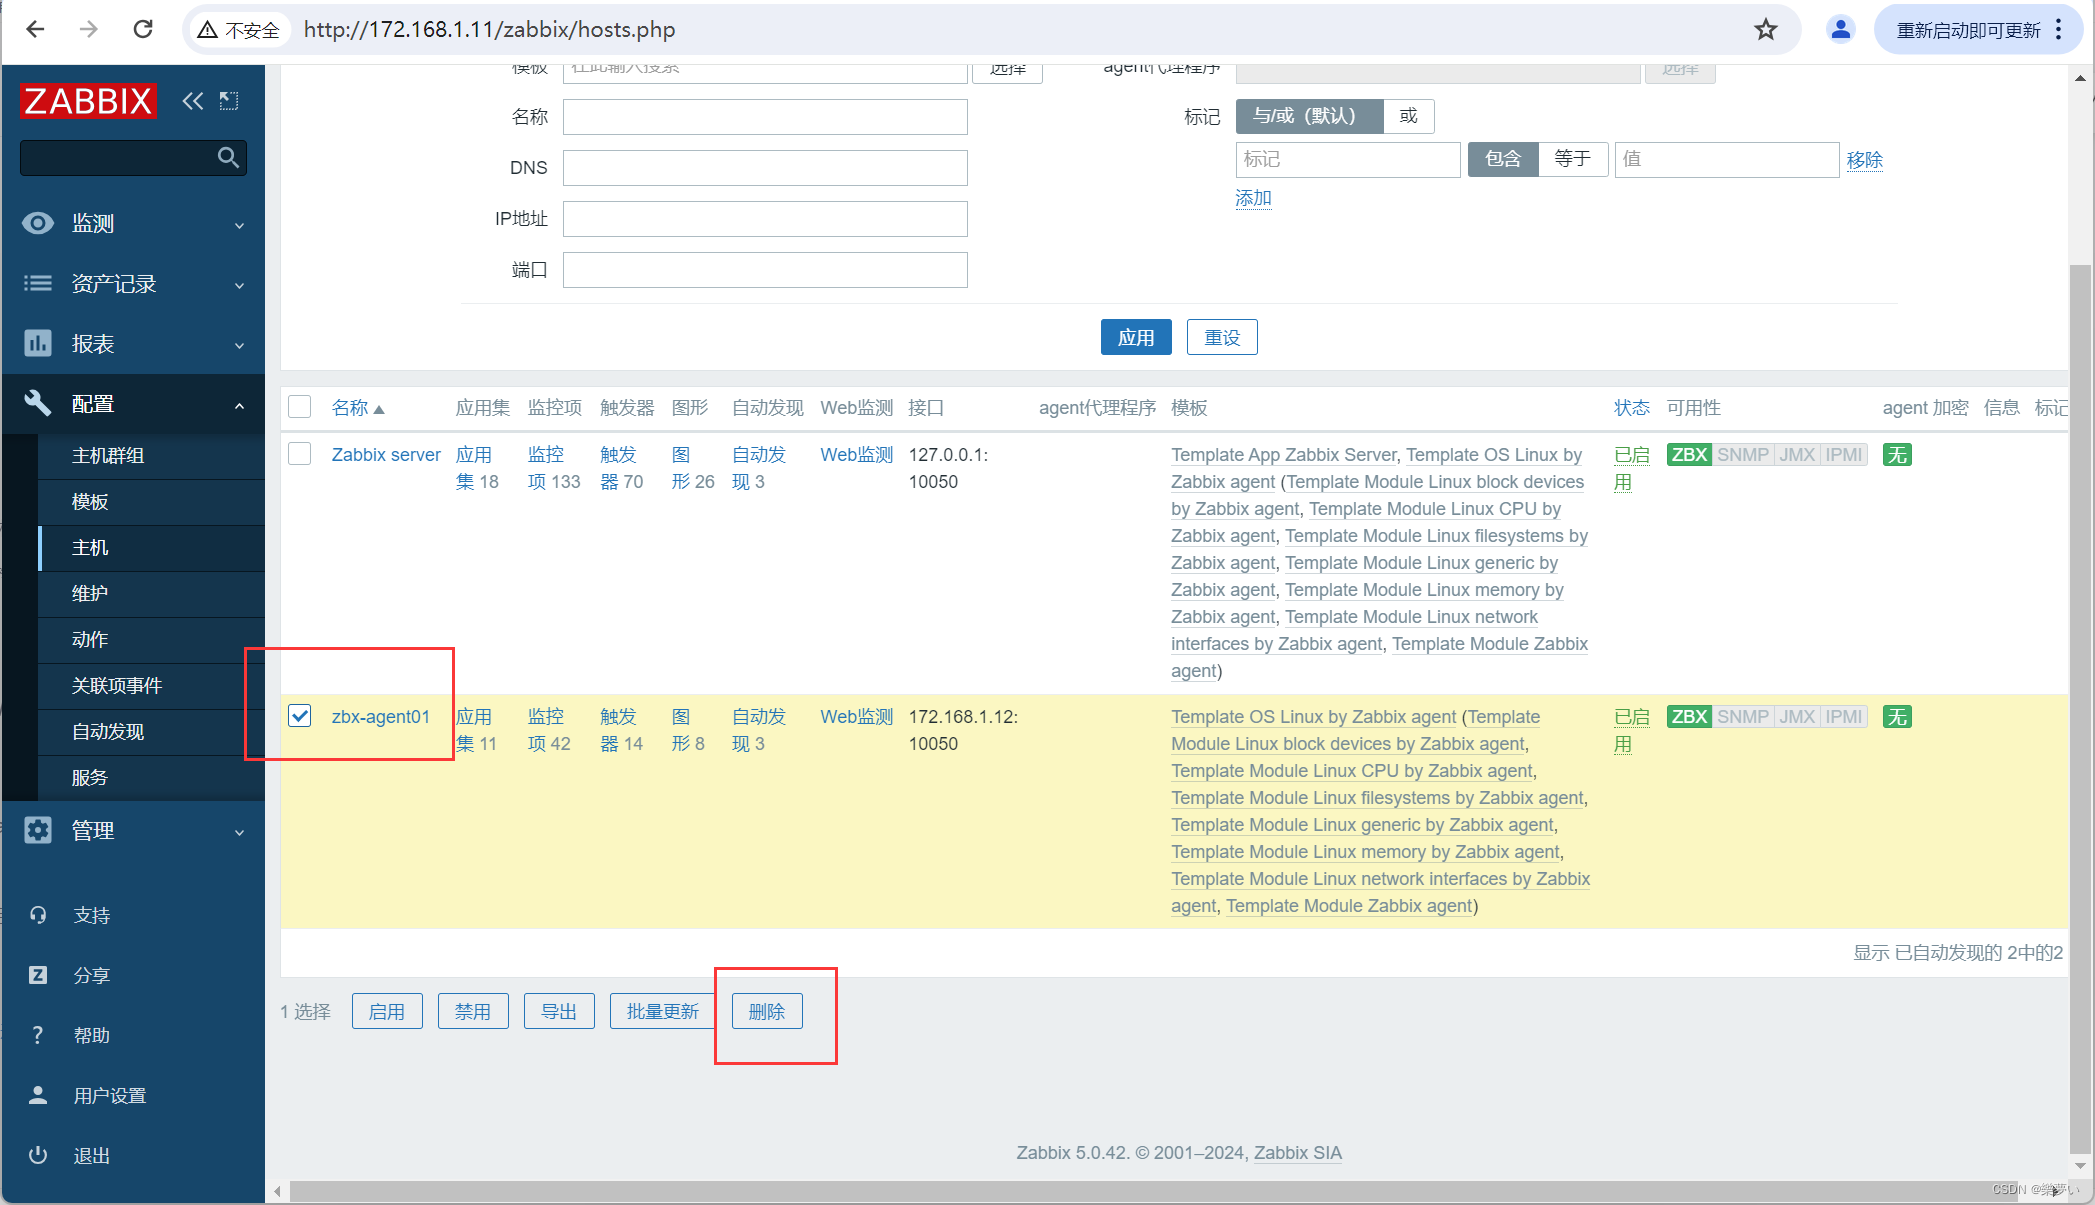This screenshot has width=2095, height=1205.
Task: Switch tag matching to 或 (Or) mode
Action: point(1408,116)
